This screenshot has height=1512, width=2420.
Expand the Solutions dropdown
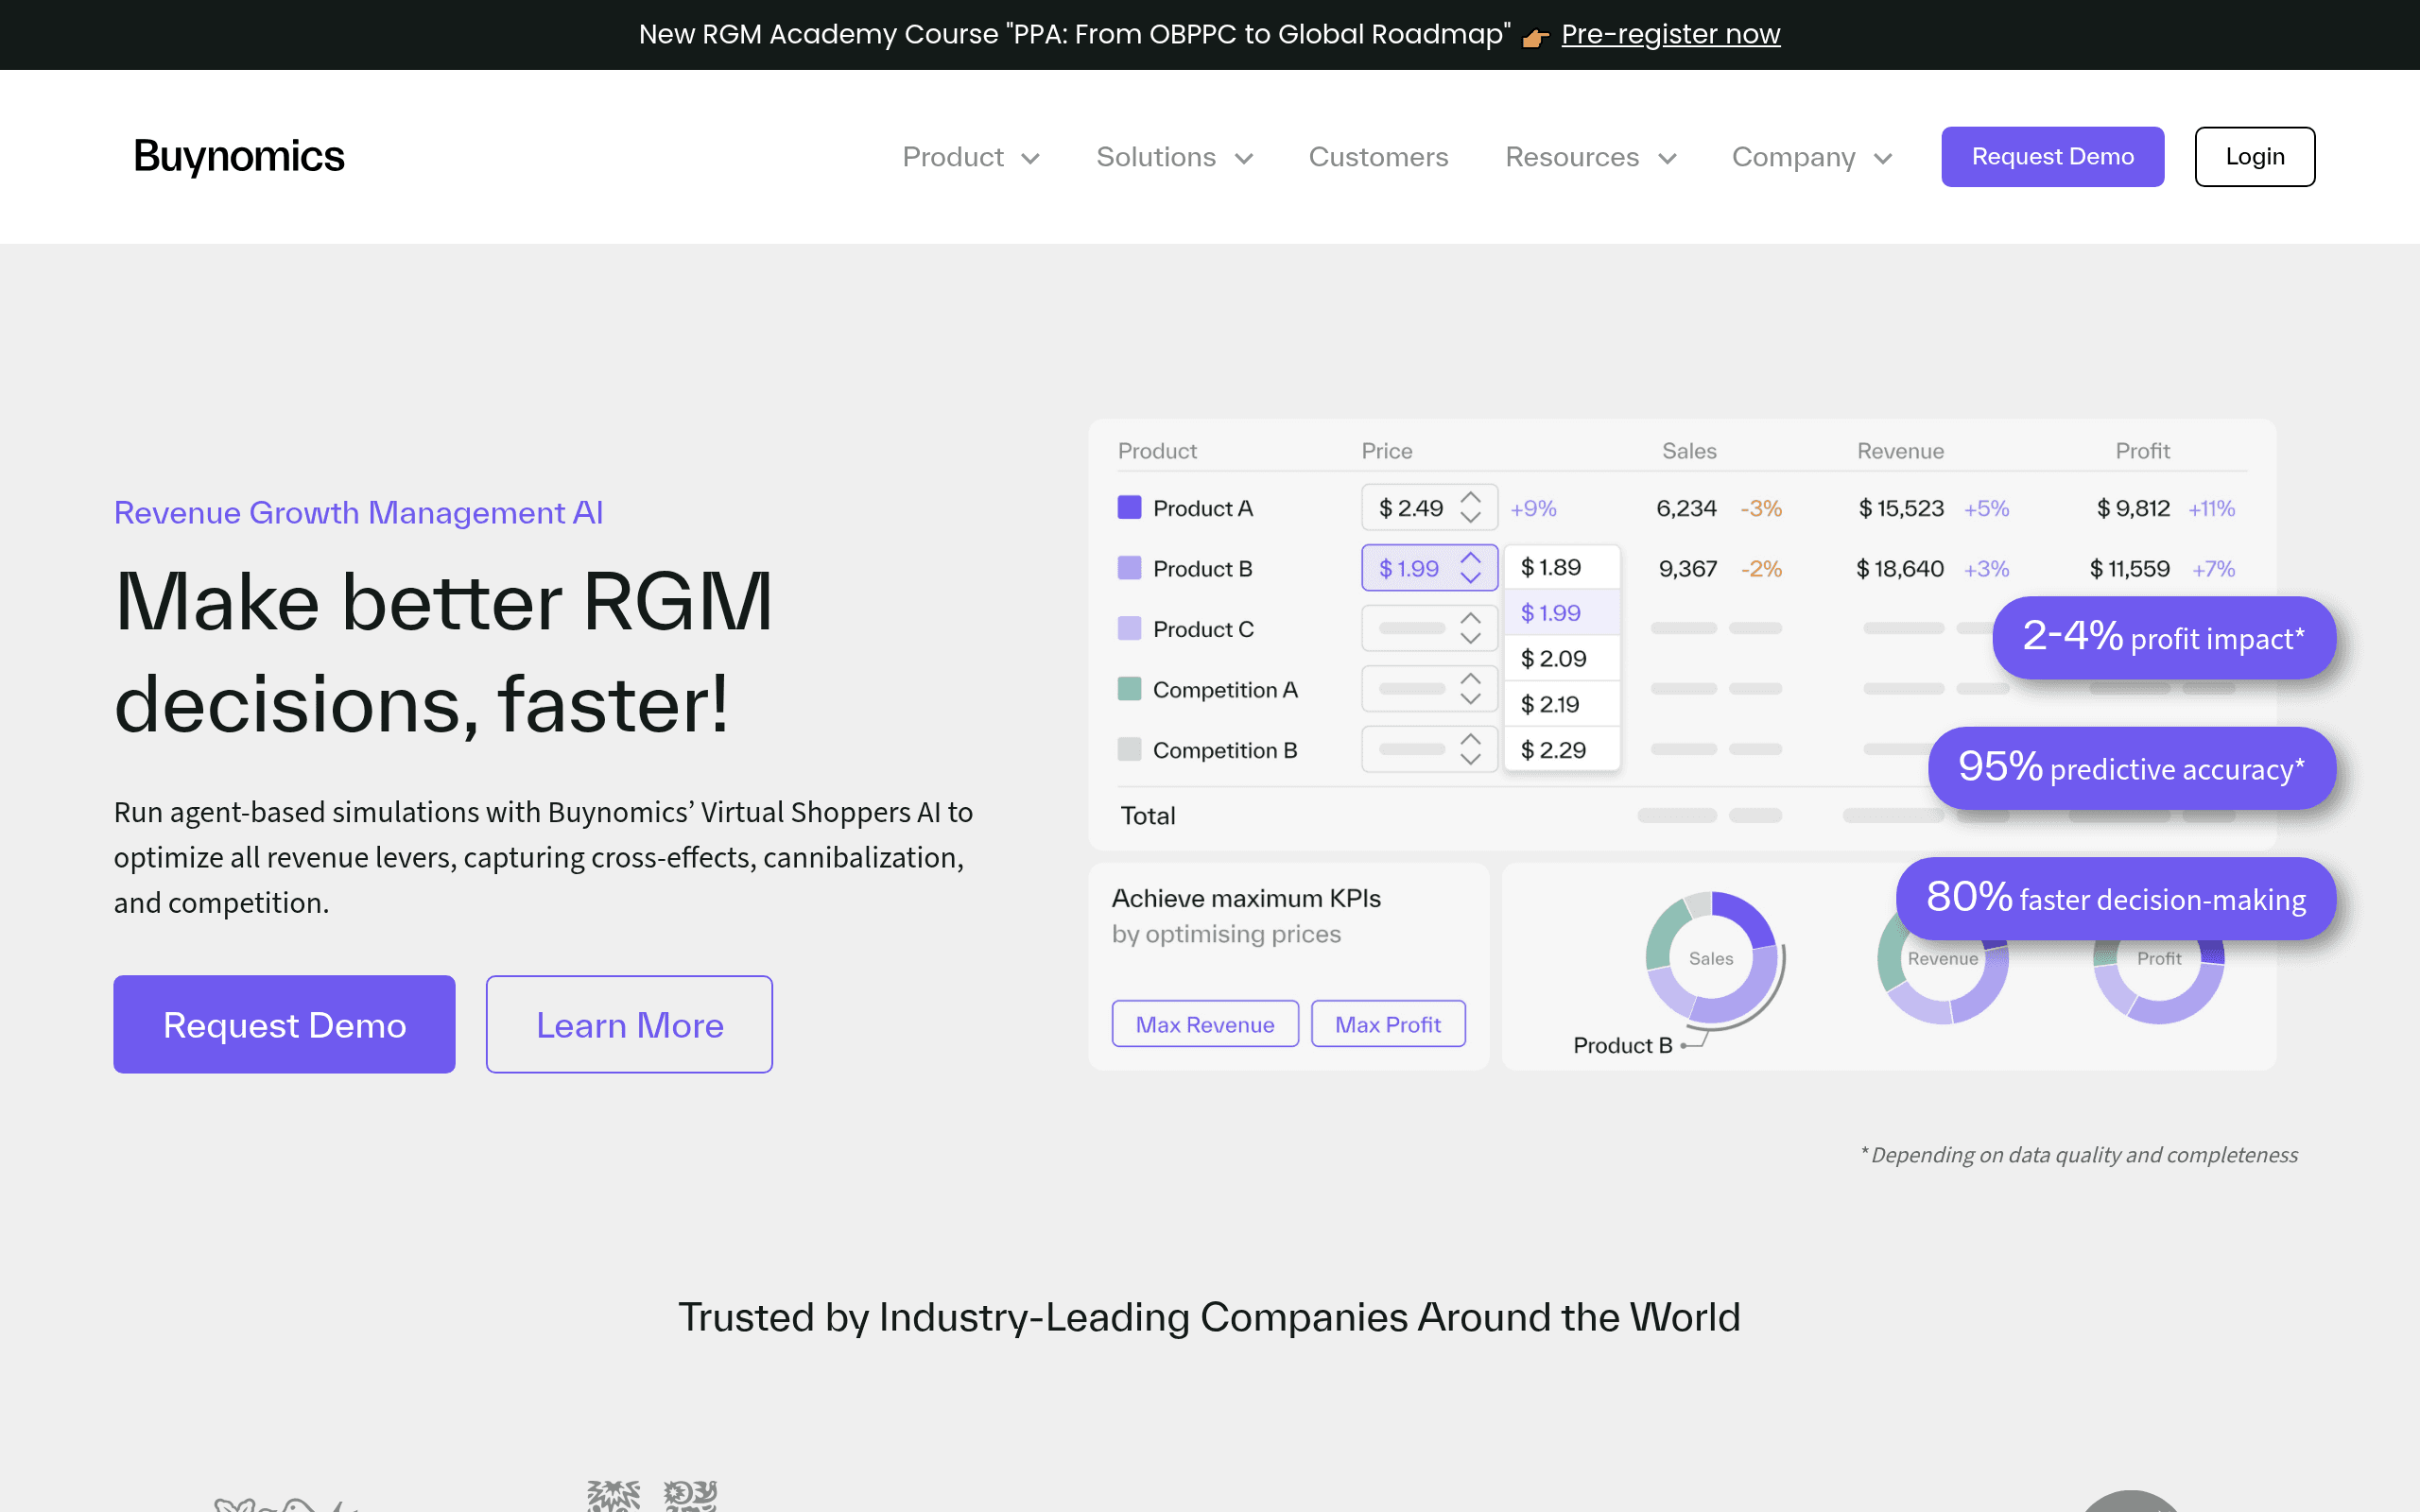[x=1174, y=157]
